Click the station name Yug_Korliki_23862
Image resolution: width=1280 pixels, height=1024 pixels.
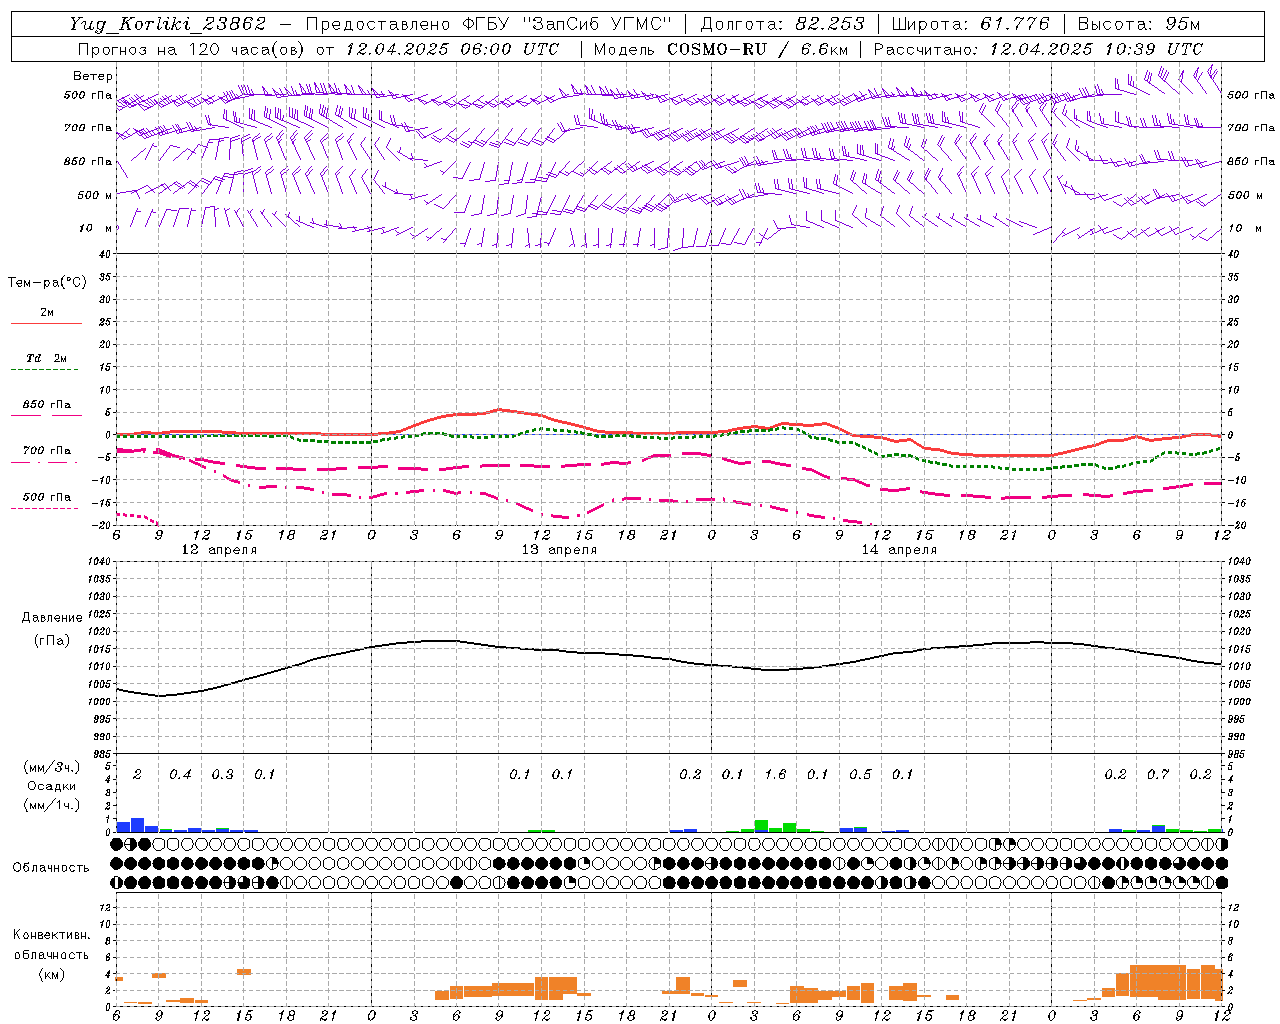(x=168, y=24)
